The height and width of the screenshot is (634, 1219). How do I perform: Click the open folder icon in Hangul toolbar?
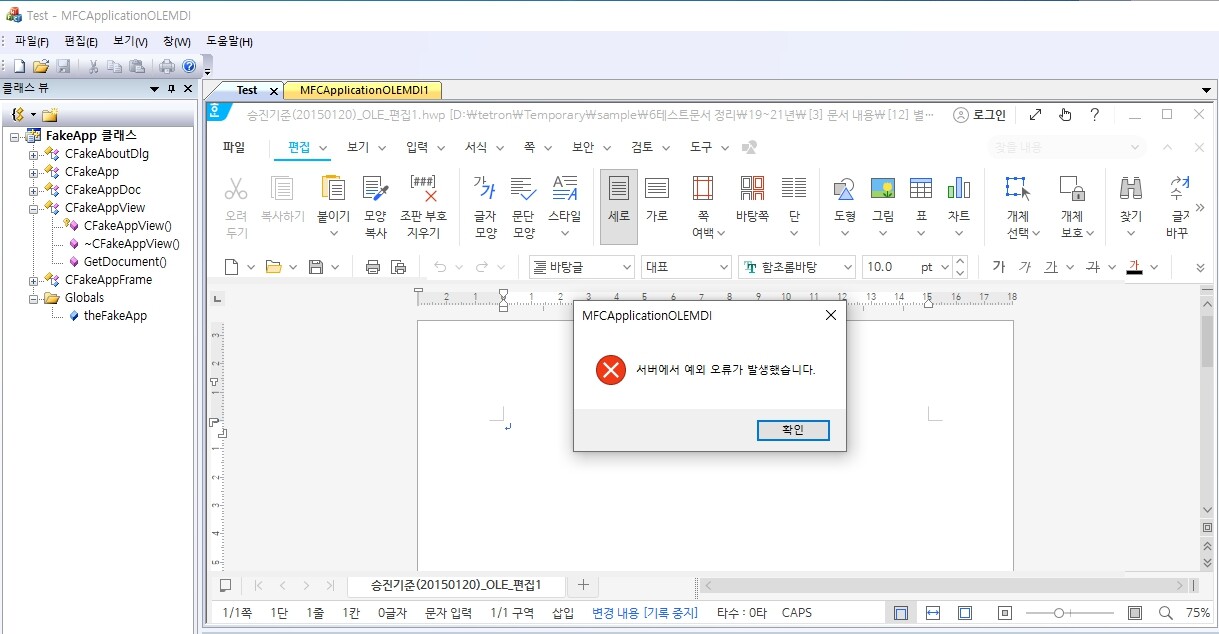tap(272, 267)
